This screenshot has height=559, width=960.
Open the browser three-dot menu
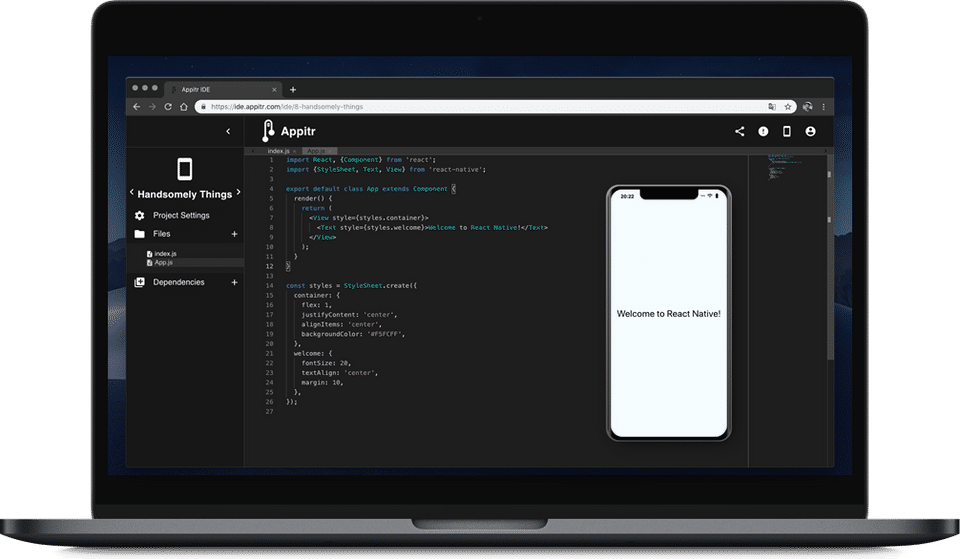(x=823, y=107)
